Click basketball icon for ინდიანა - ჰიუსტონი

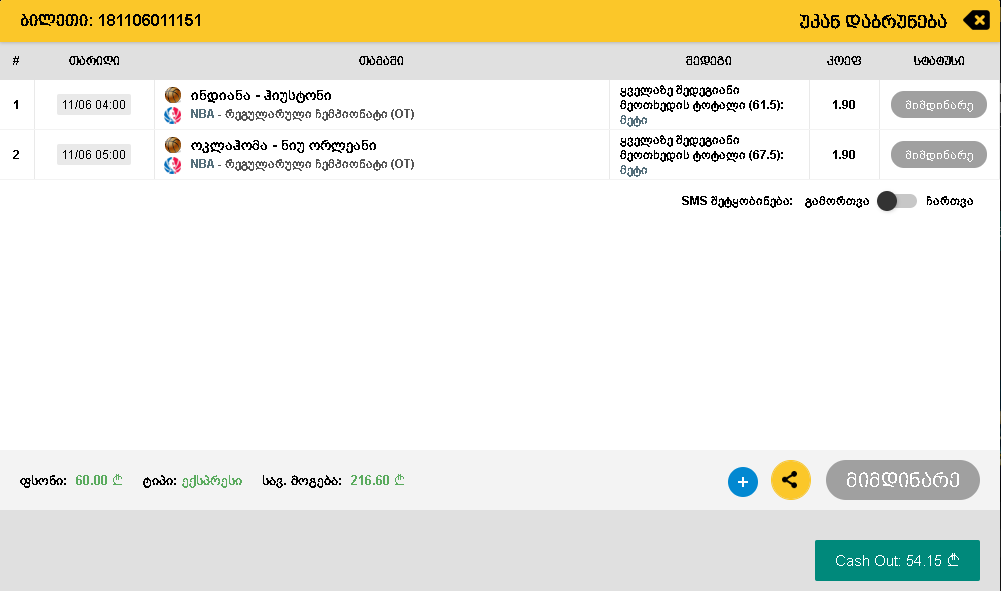click(173, 95)
